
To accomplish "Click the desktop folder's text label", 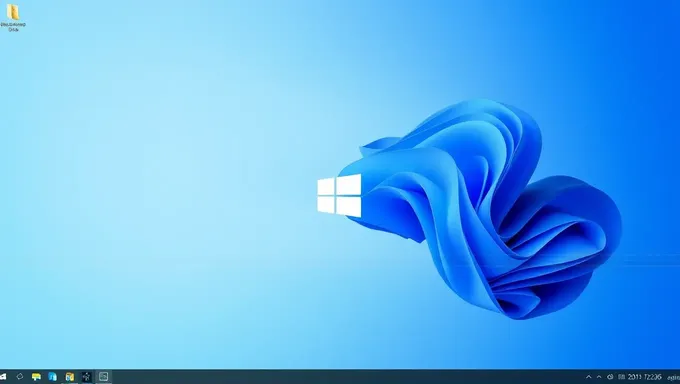I will click(x=13, y=27).
